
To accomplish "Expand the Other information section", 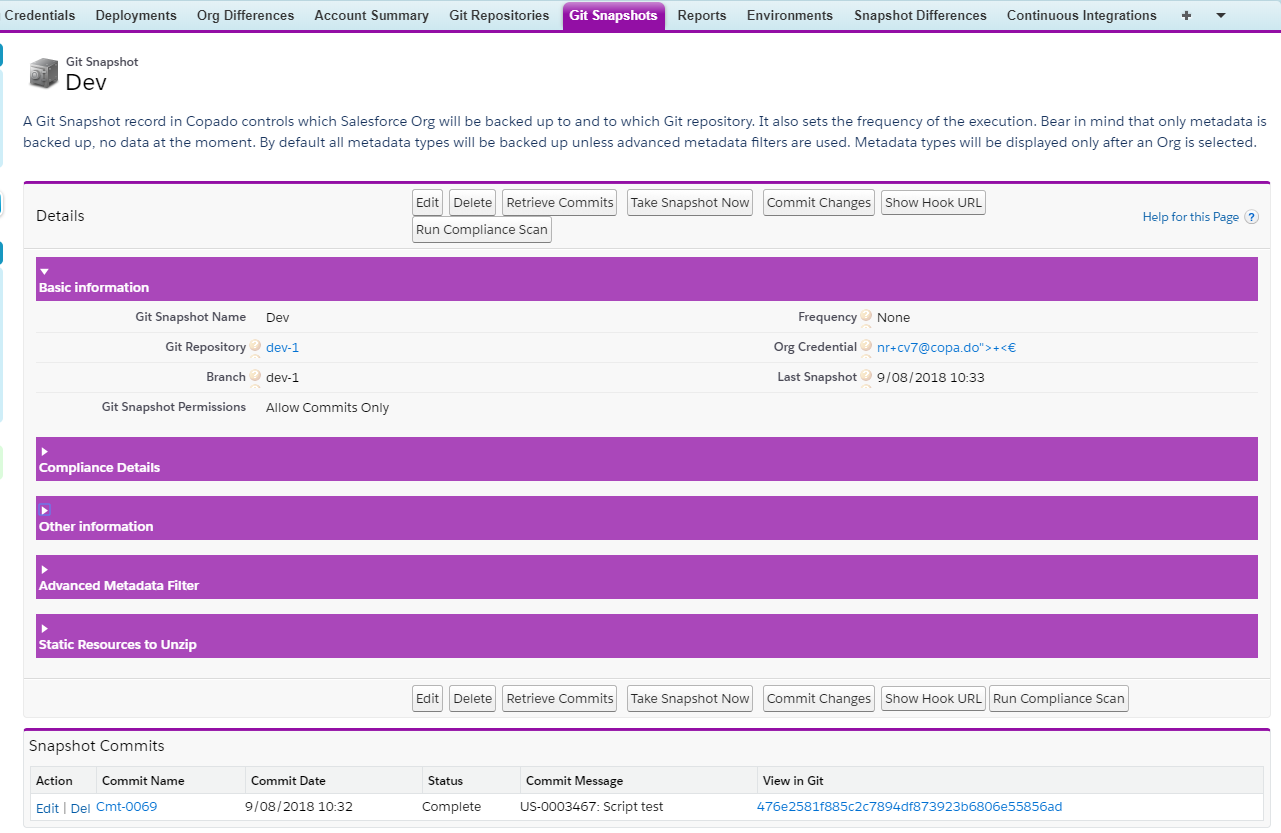I will click(x=44, y=510).
